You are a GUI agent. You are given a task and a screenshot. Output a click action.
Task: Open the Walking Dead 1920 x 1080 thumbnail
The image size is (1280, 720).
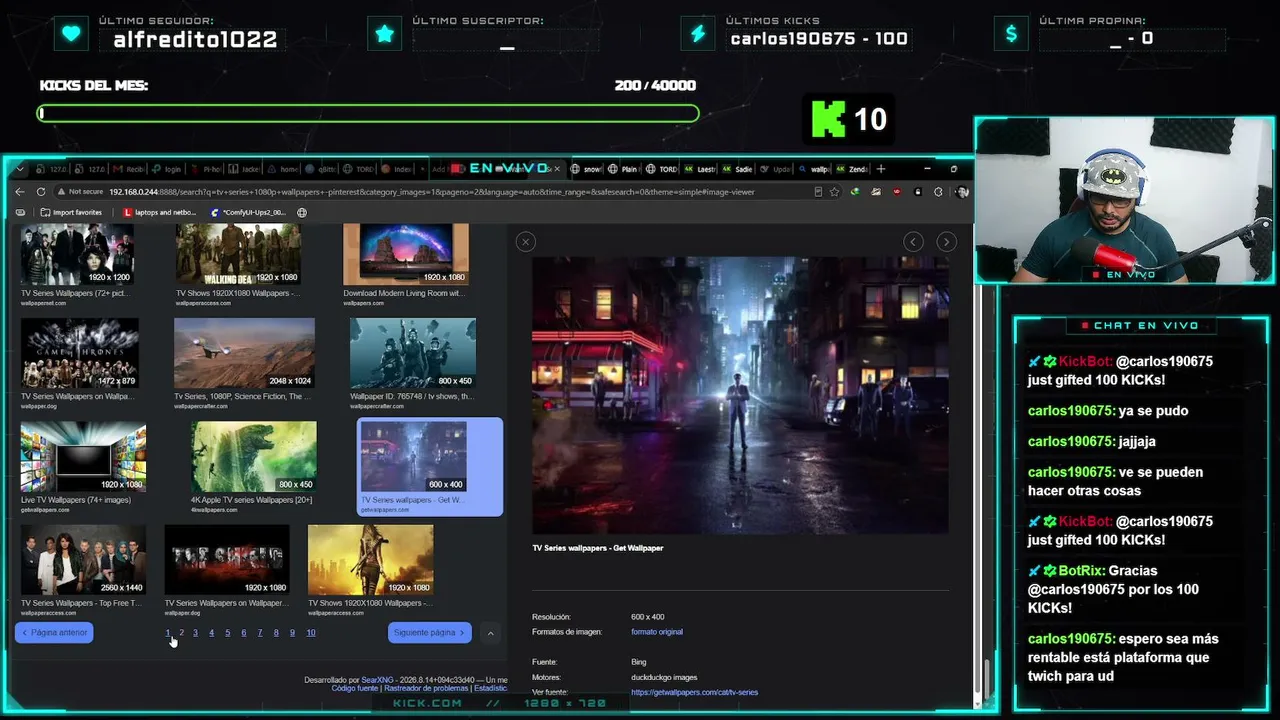[x=238, y=254]
